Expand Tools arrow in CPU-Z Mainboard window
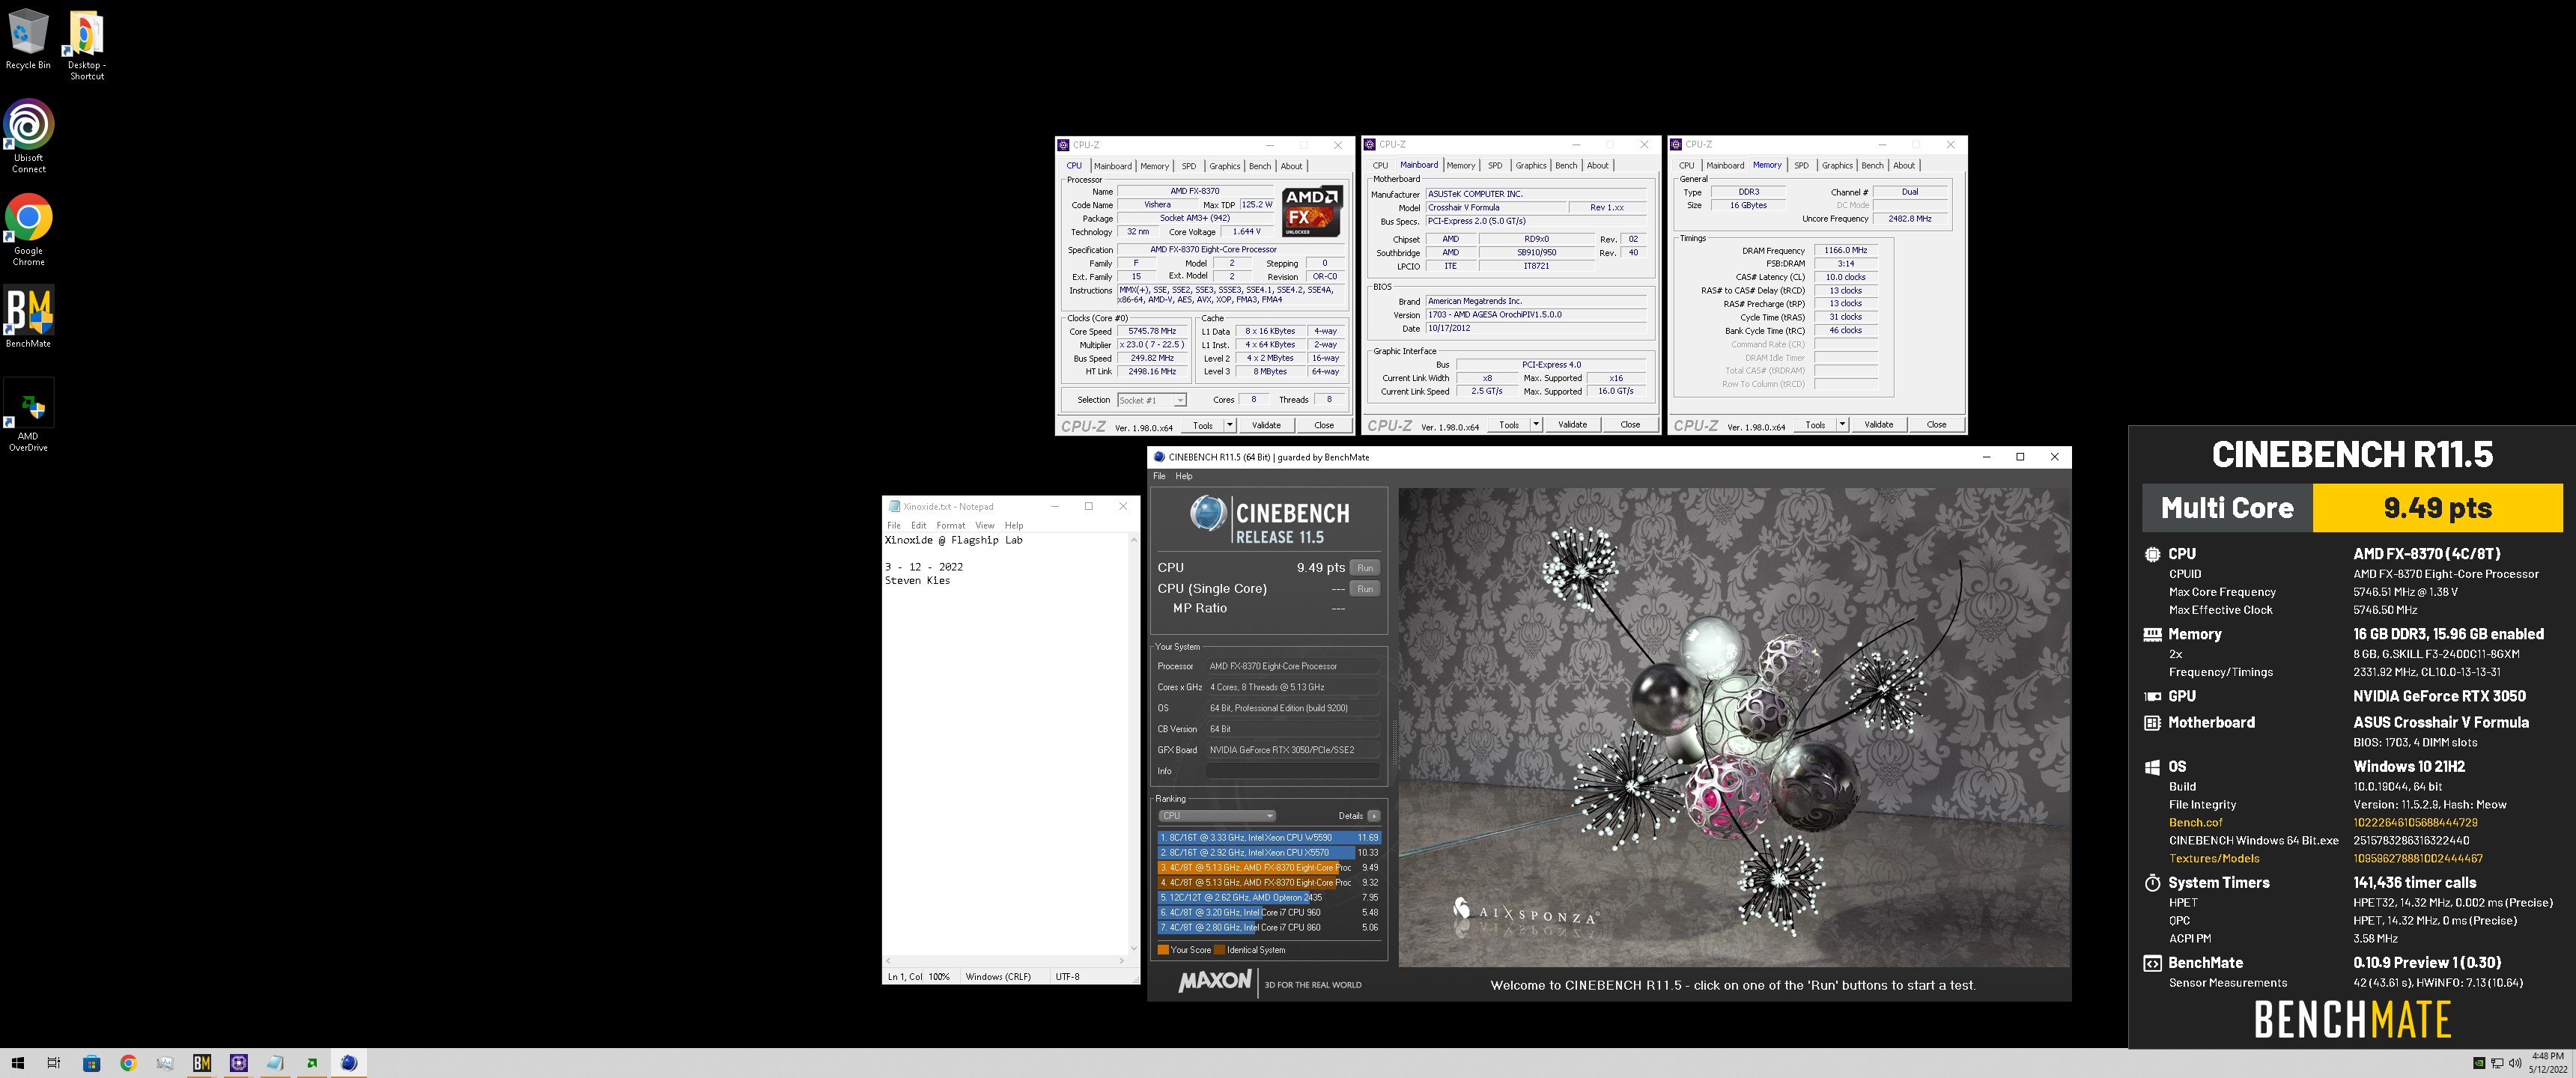 point(1536,425)
